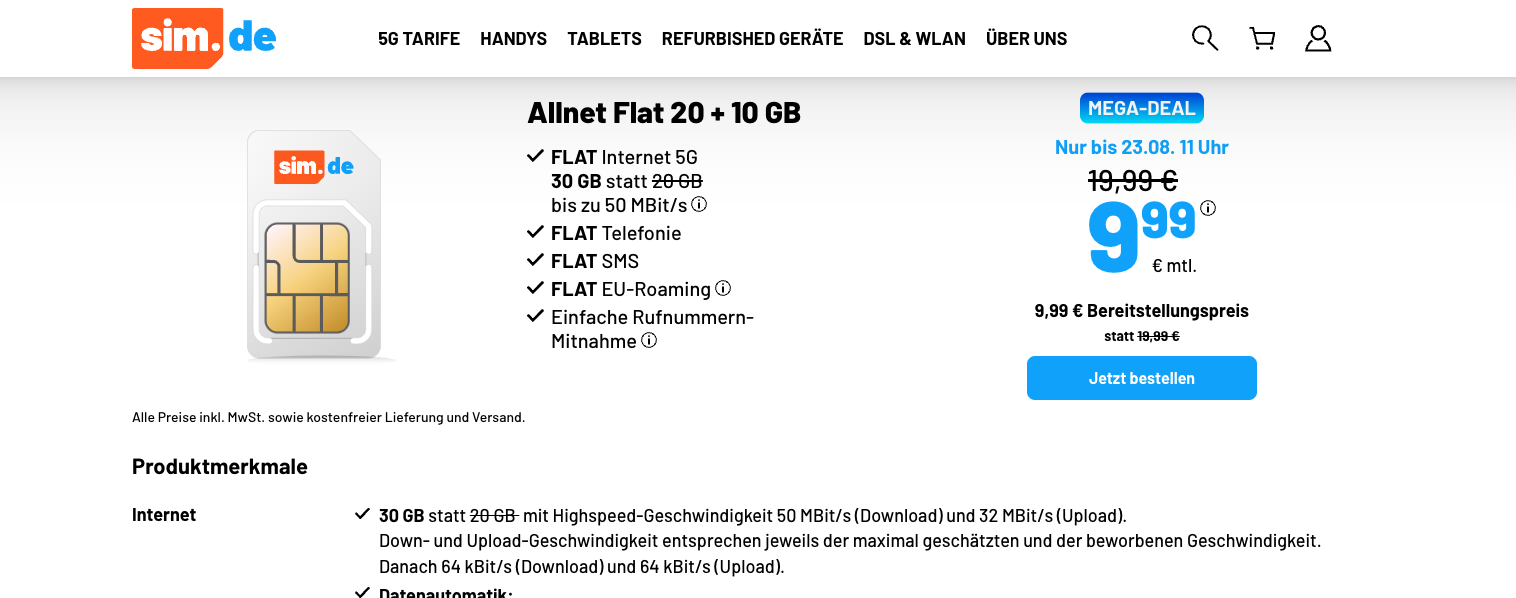Viewport: 1516px width, 598px height.
Task: Click the Nur bis 23.08. 11 Uhr text
Action: tap(1141, 148)
